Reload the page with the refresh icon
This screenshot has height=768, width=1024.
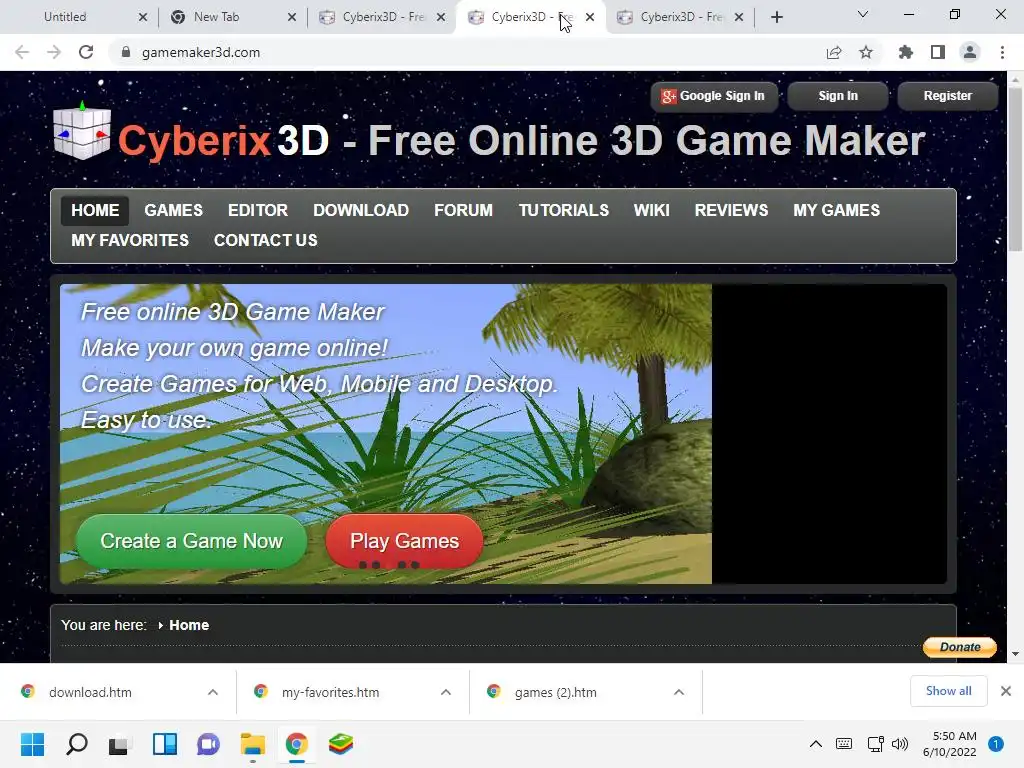click(x=86, y=52)
